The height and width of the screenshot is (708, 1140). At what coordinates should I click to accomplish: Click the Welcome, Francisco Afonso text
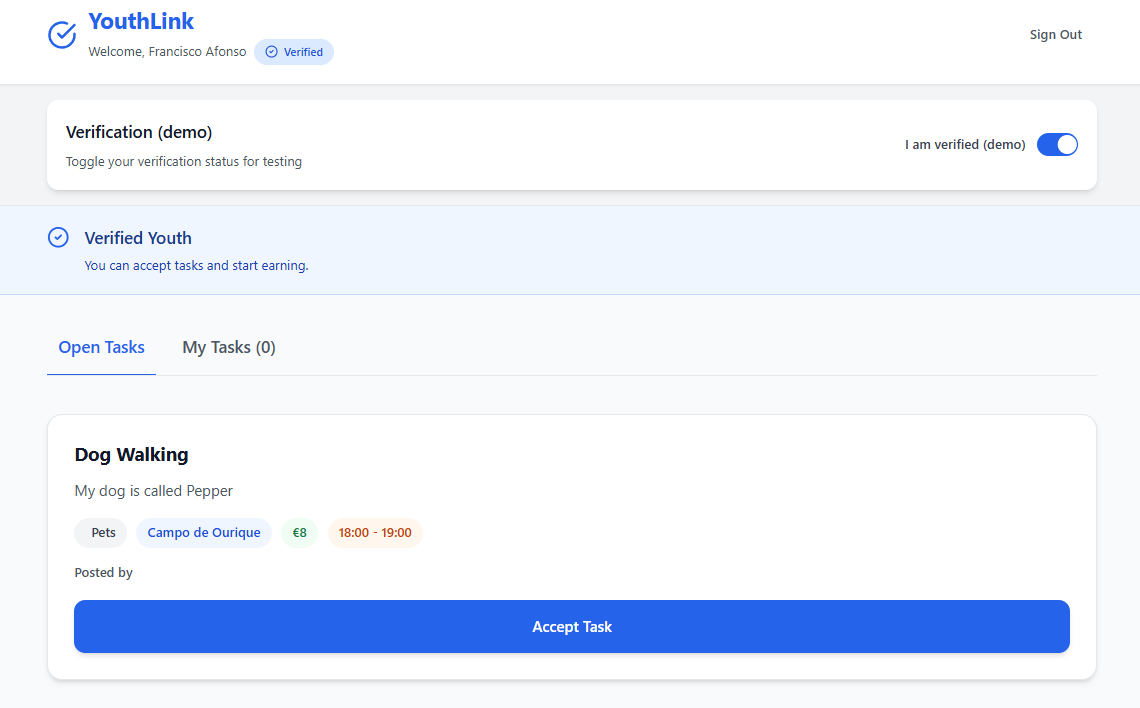click(x=167, y=52)
